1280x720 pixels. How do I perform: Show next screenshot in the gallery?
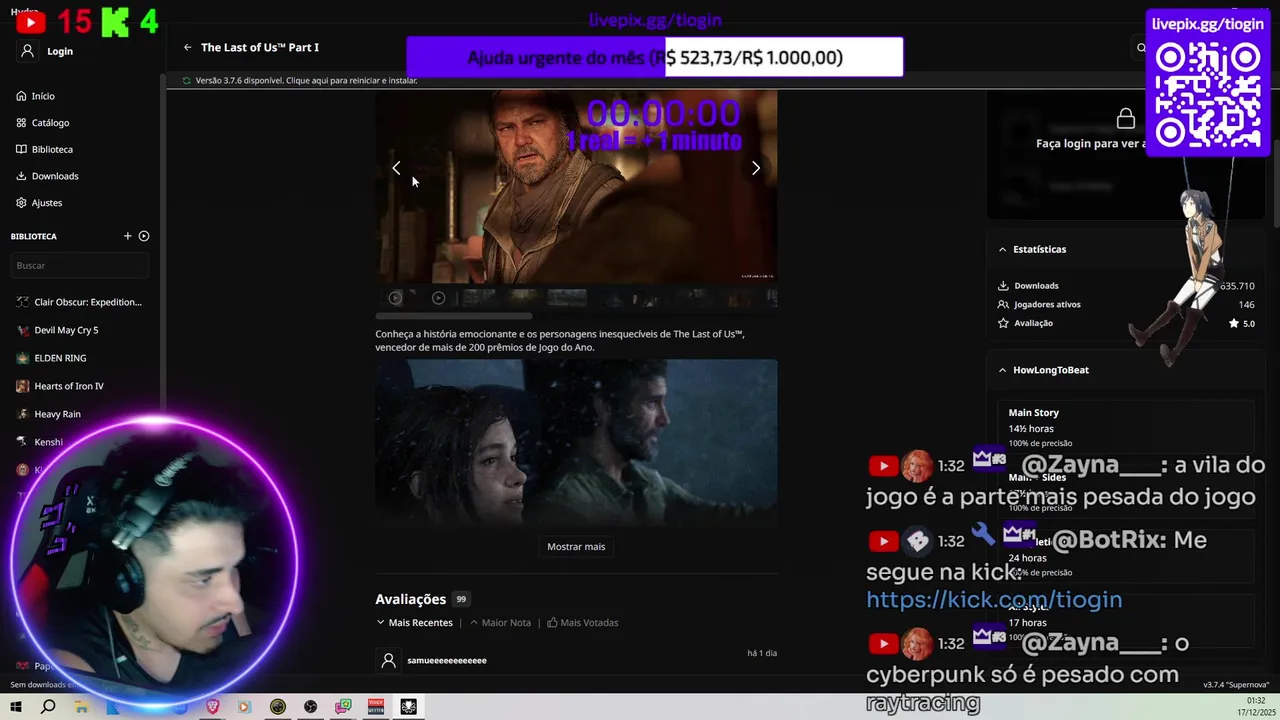pyautogui.click(x=756, y=168)
